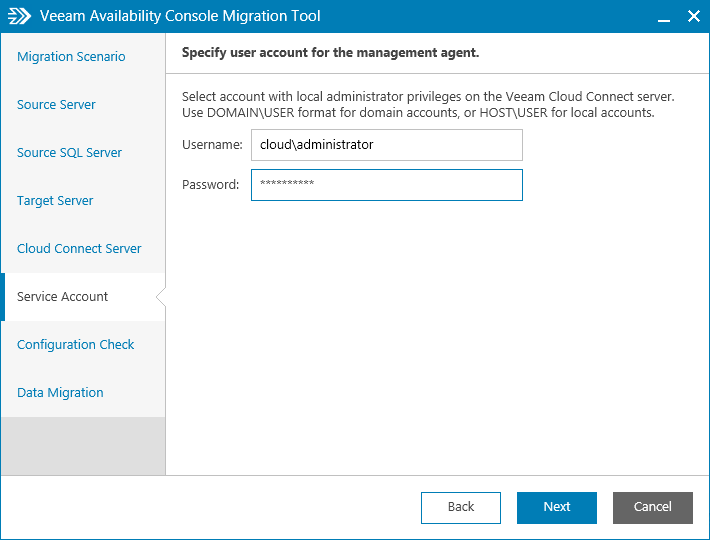710x540 pixels.
Task: Click the Username label
Action: pos(212,145)
